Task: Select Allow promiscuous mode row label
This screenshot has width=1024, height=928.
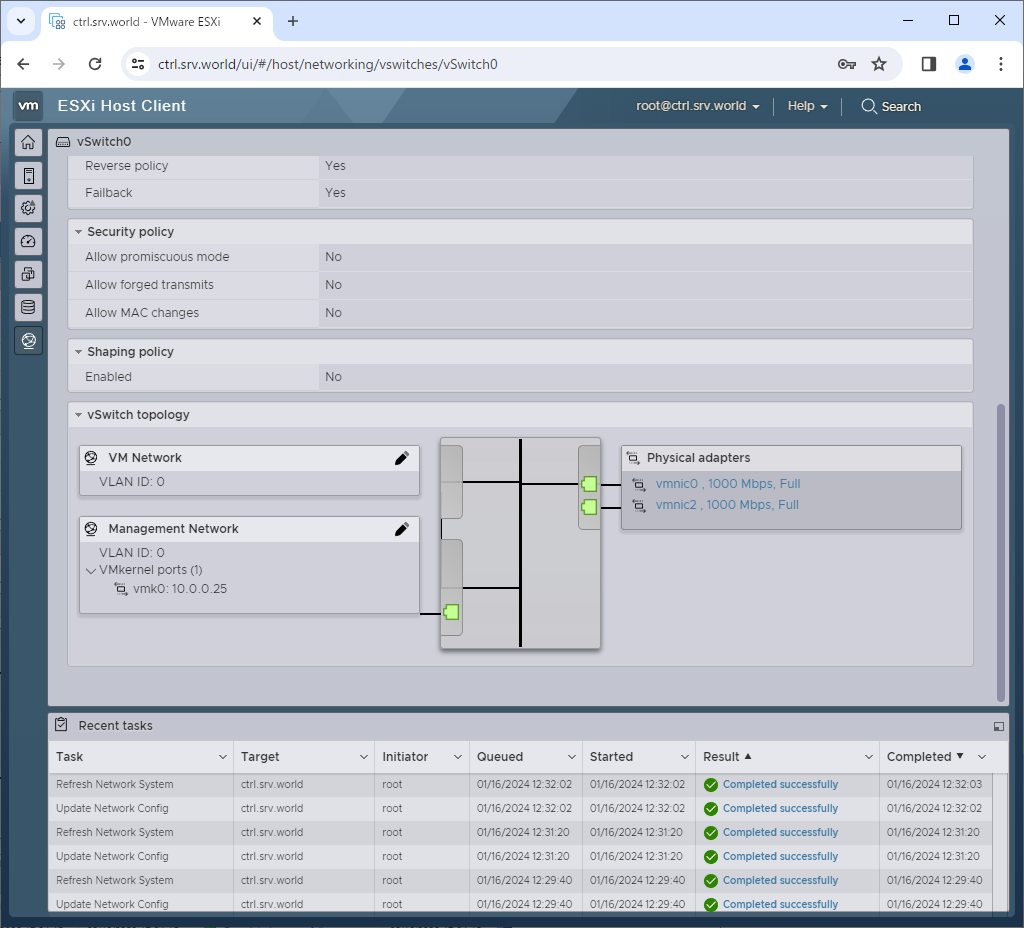Action: [x=157, y=257]
